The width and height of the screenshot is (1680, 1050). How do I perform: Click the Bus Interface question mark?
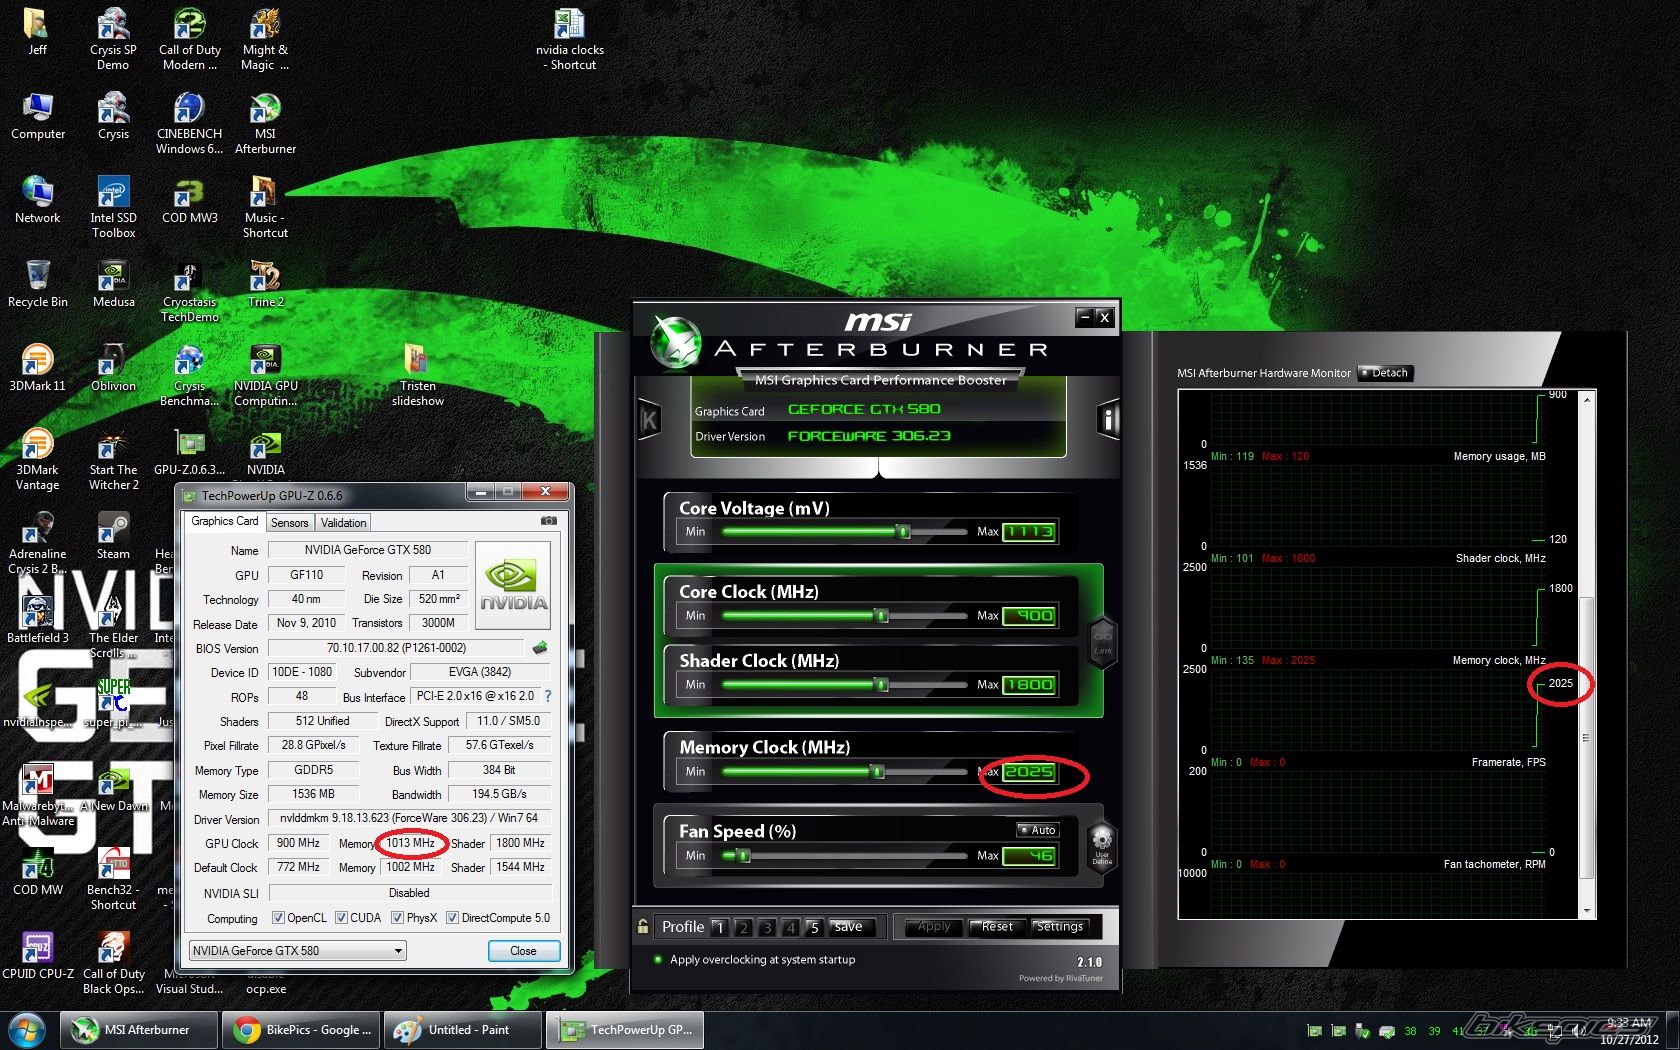click(548, 696)
